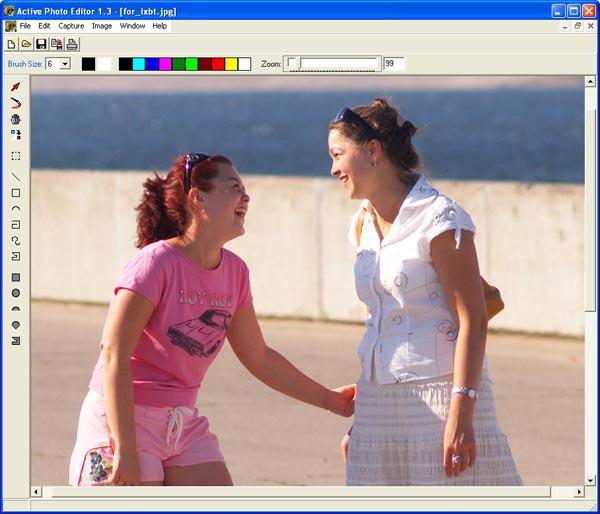Pick the bright green palette swatch
Image resolution: width=600 pixels, height=514 pixels.
coord(191,64)
